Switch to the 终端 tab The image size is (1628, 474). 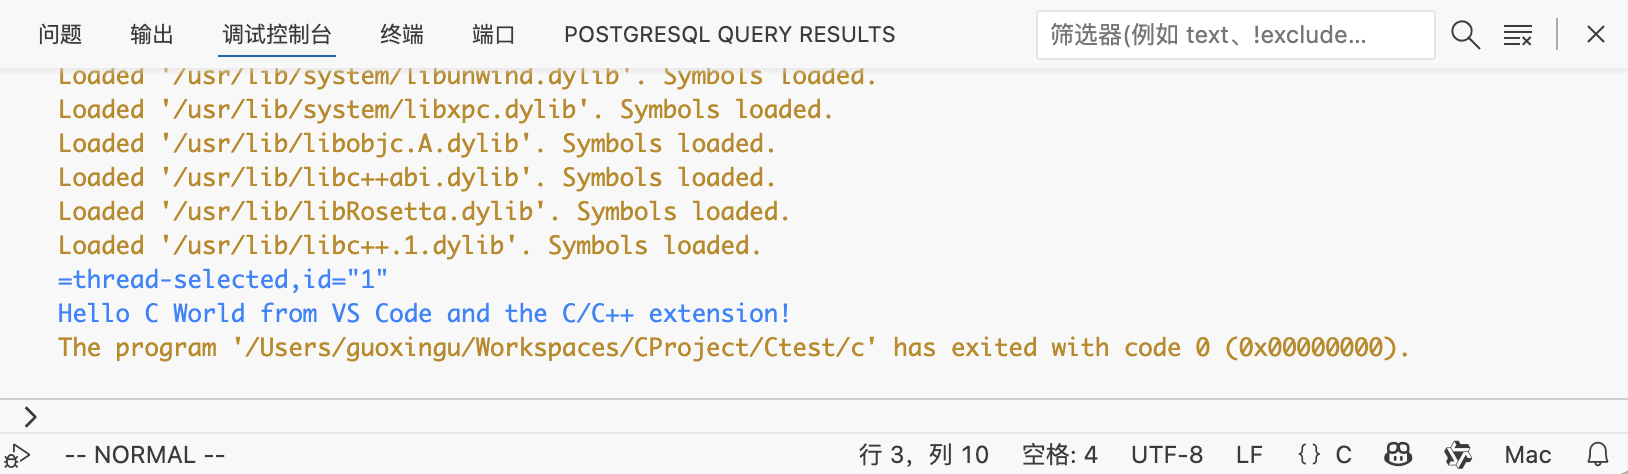tap(402, 35)
